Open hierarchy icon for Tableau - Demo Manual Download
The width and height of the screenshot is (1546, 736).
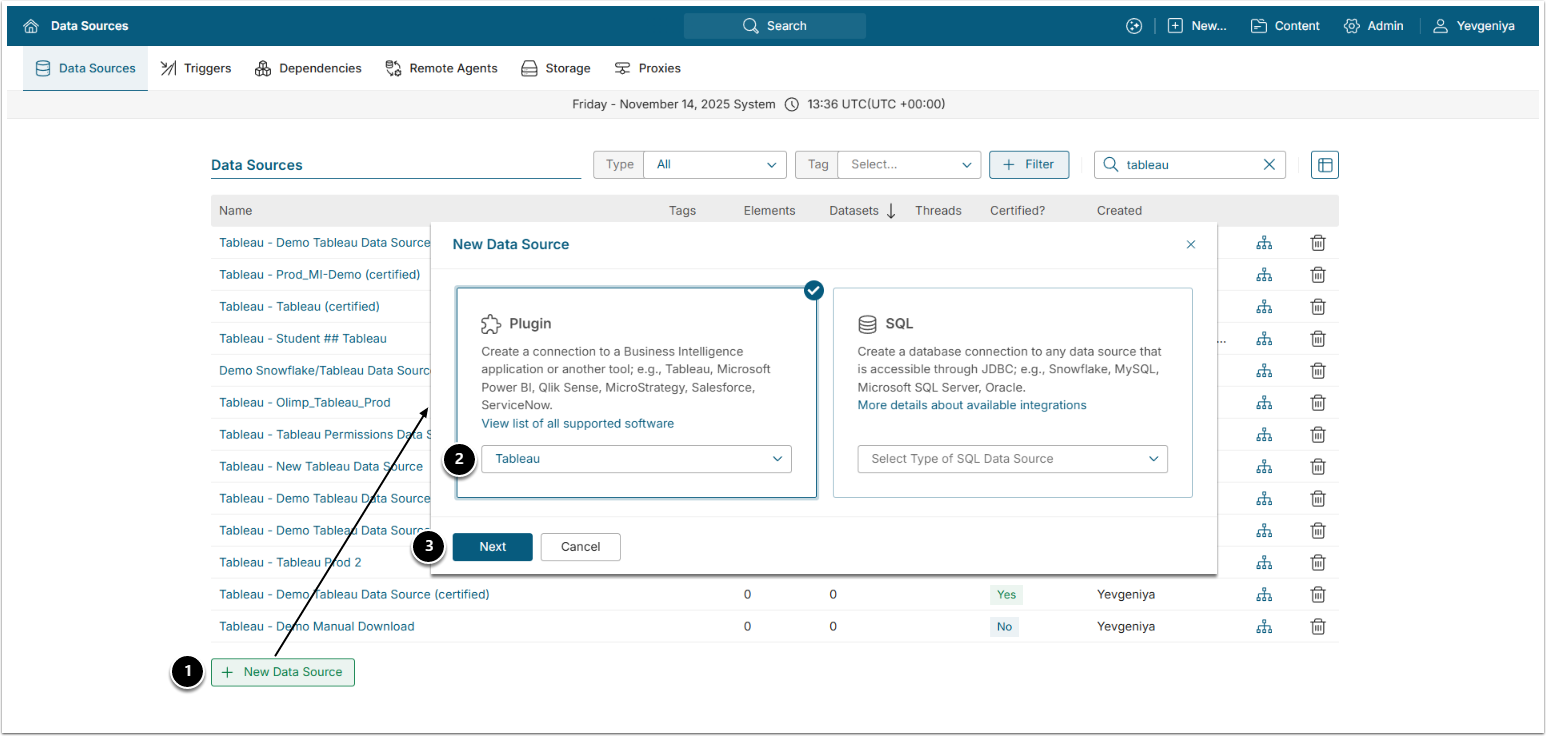click(1264, 627)
